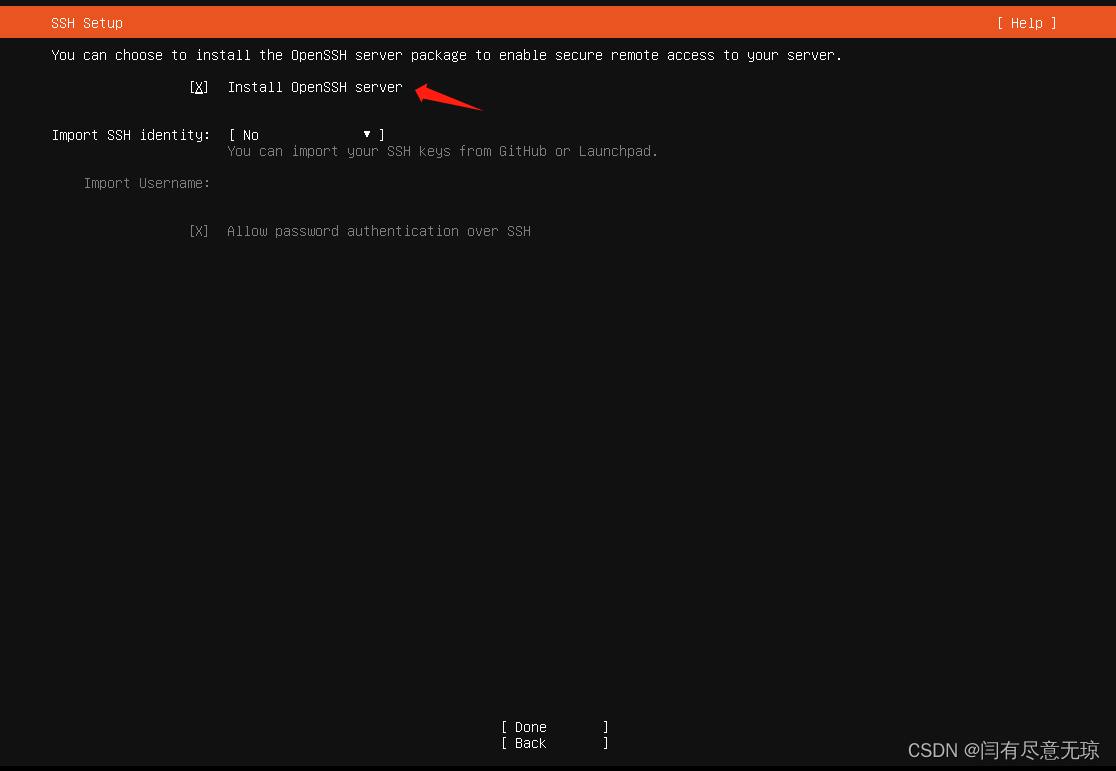The height and width of the screenshot is (771, 1116).
Task: Toggle Allow password authentication over SSH checkbox
Action: [x=199, y=231]
